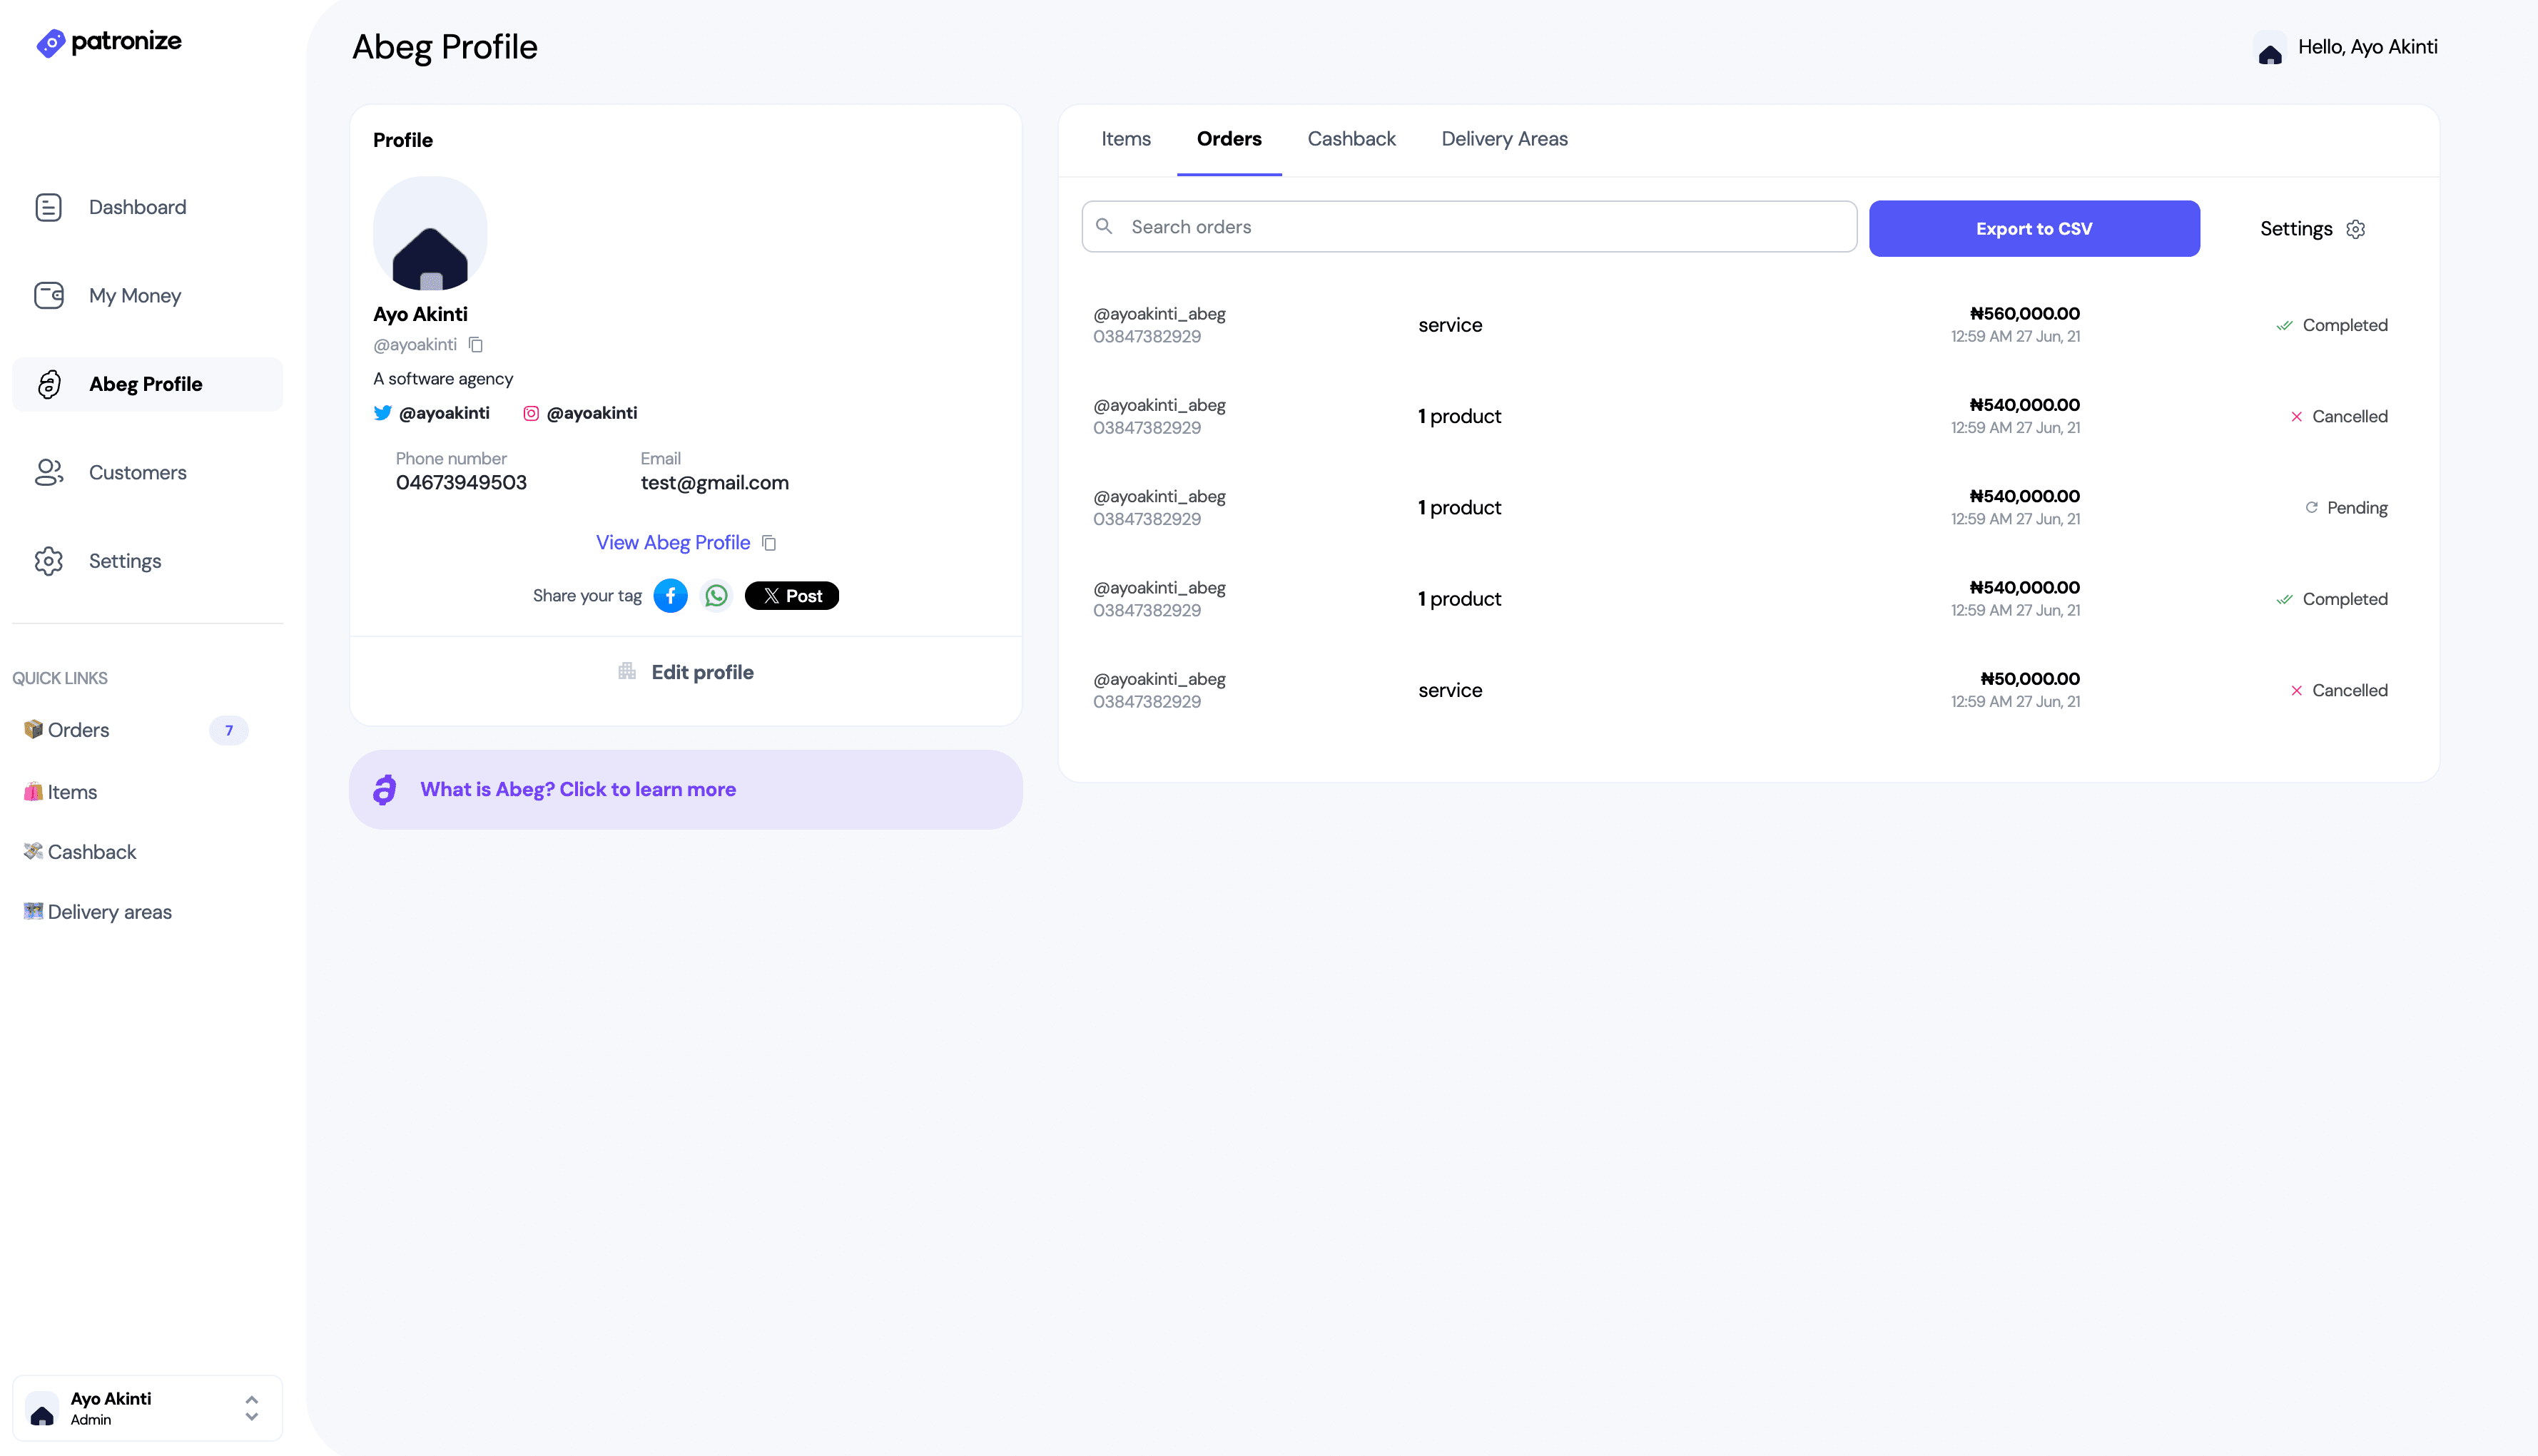Click the Items shopping bags icon
Screen dimensions: 2538x1456
(x=33, y=791)
